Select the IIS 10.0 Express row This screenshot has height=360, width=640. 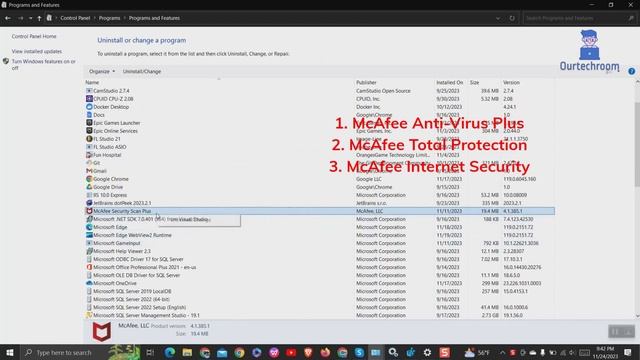pyautogui.click(x=320, y=195)
